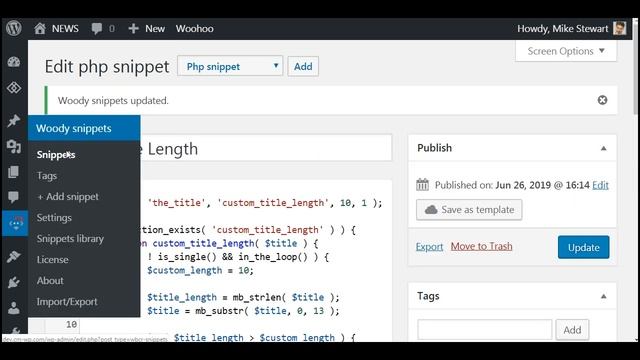The image size is (640, 360).
Task: Open License menu item
Action: pos(52,260)
